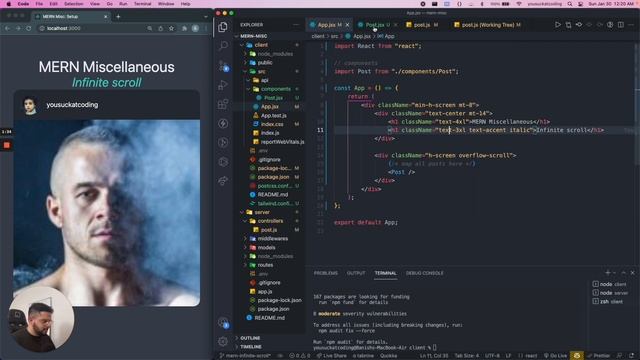Reload the browser page
Screen dimensions: 640x360
click(x=29, y=28)
